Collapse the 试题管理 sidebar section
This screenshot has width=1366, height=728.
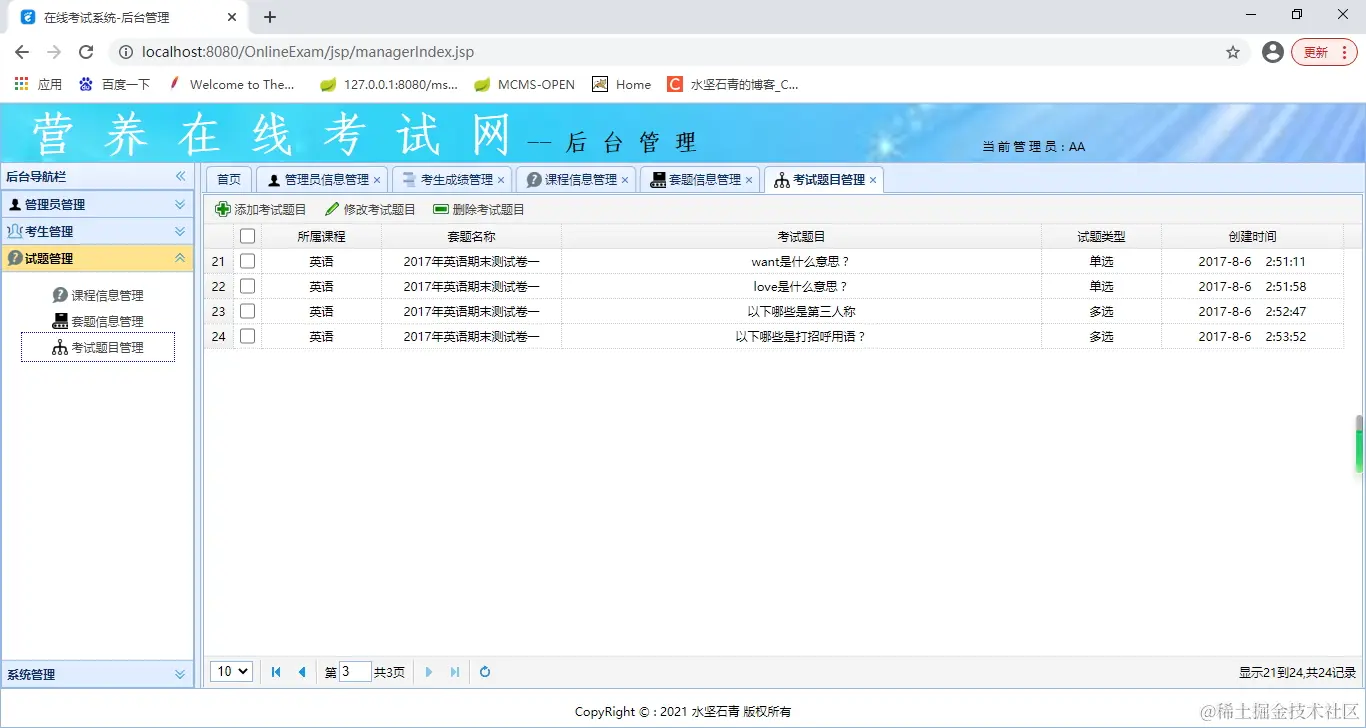click(x=180, y=257)
